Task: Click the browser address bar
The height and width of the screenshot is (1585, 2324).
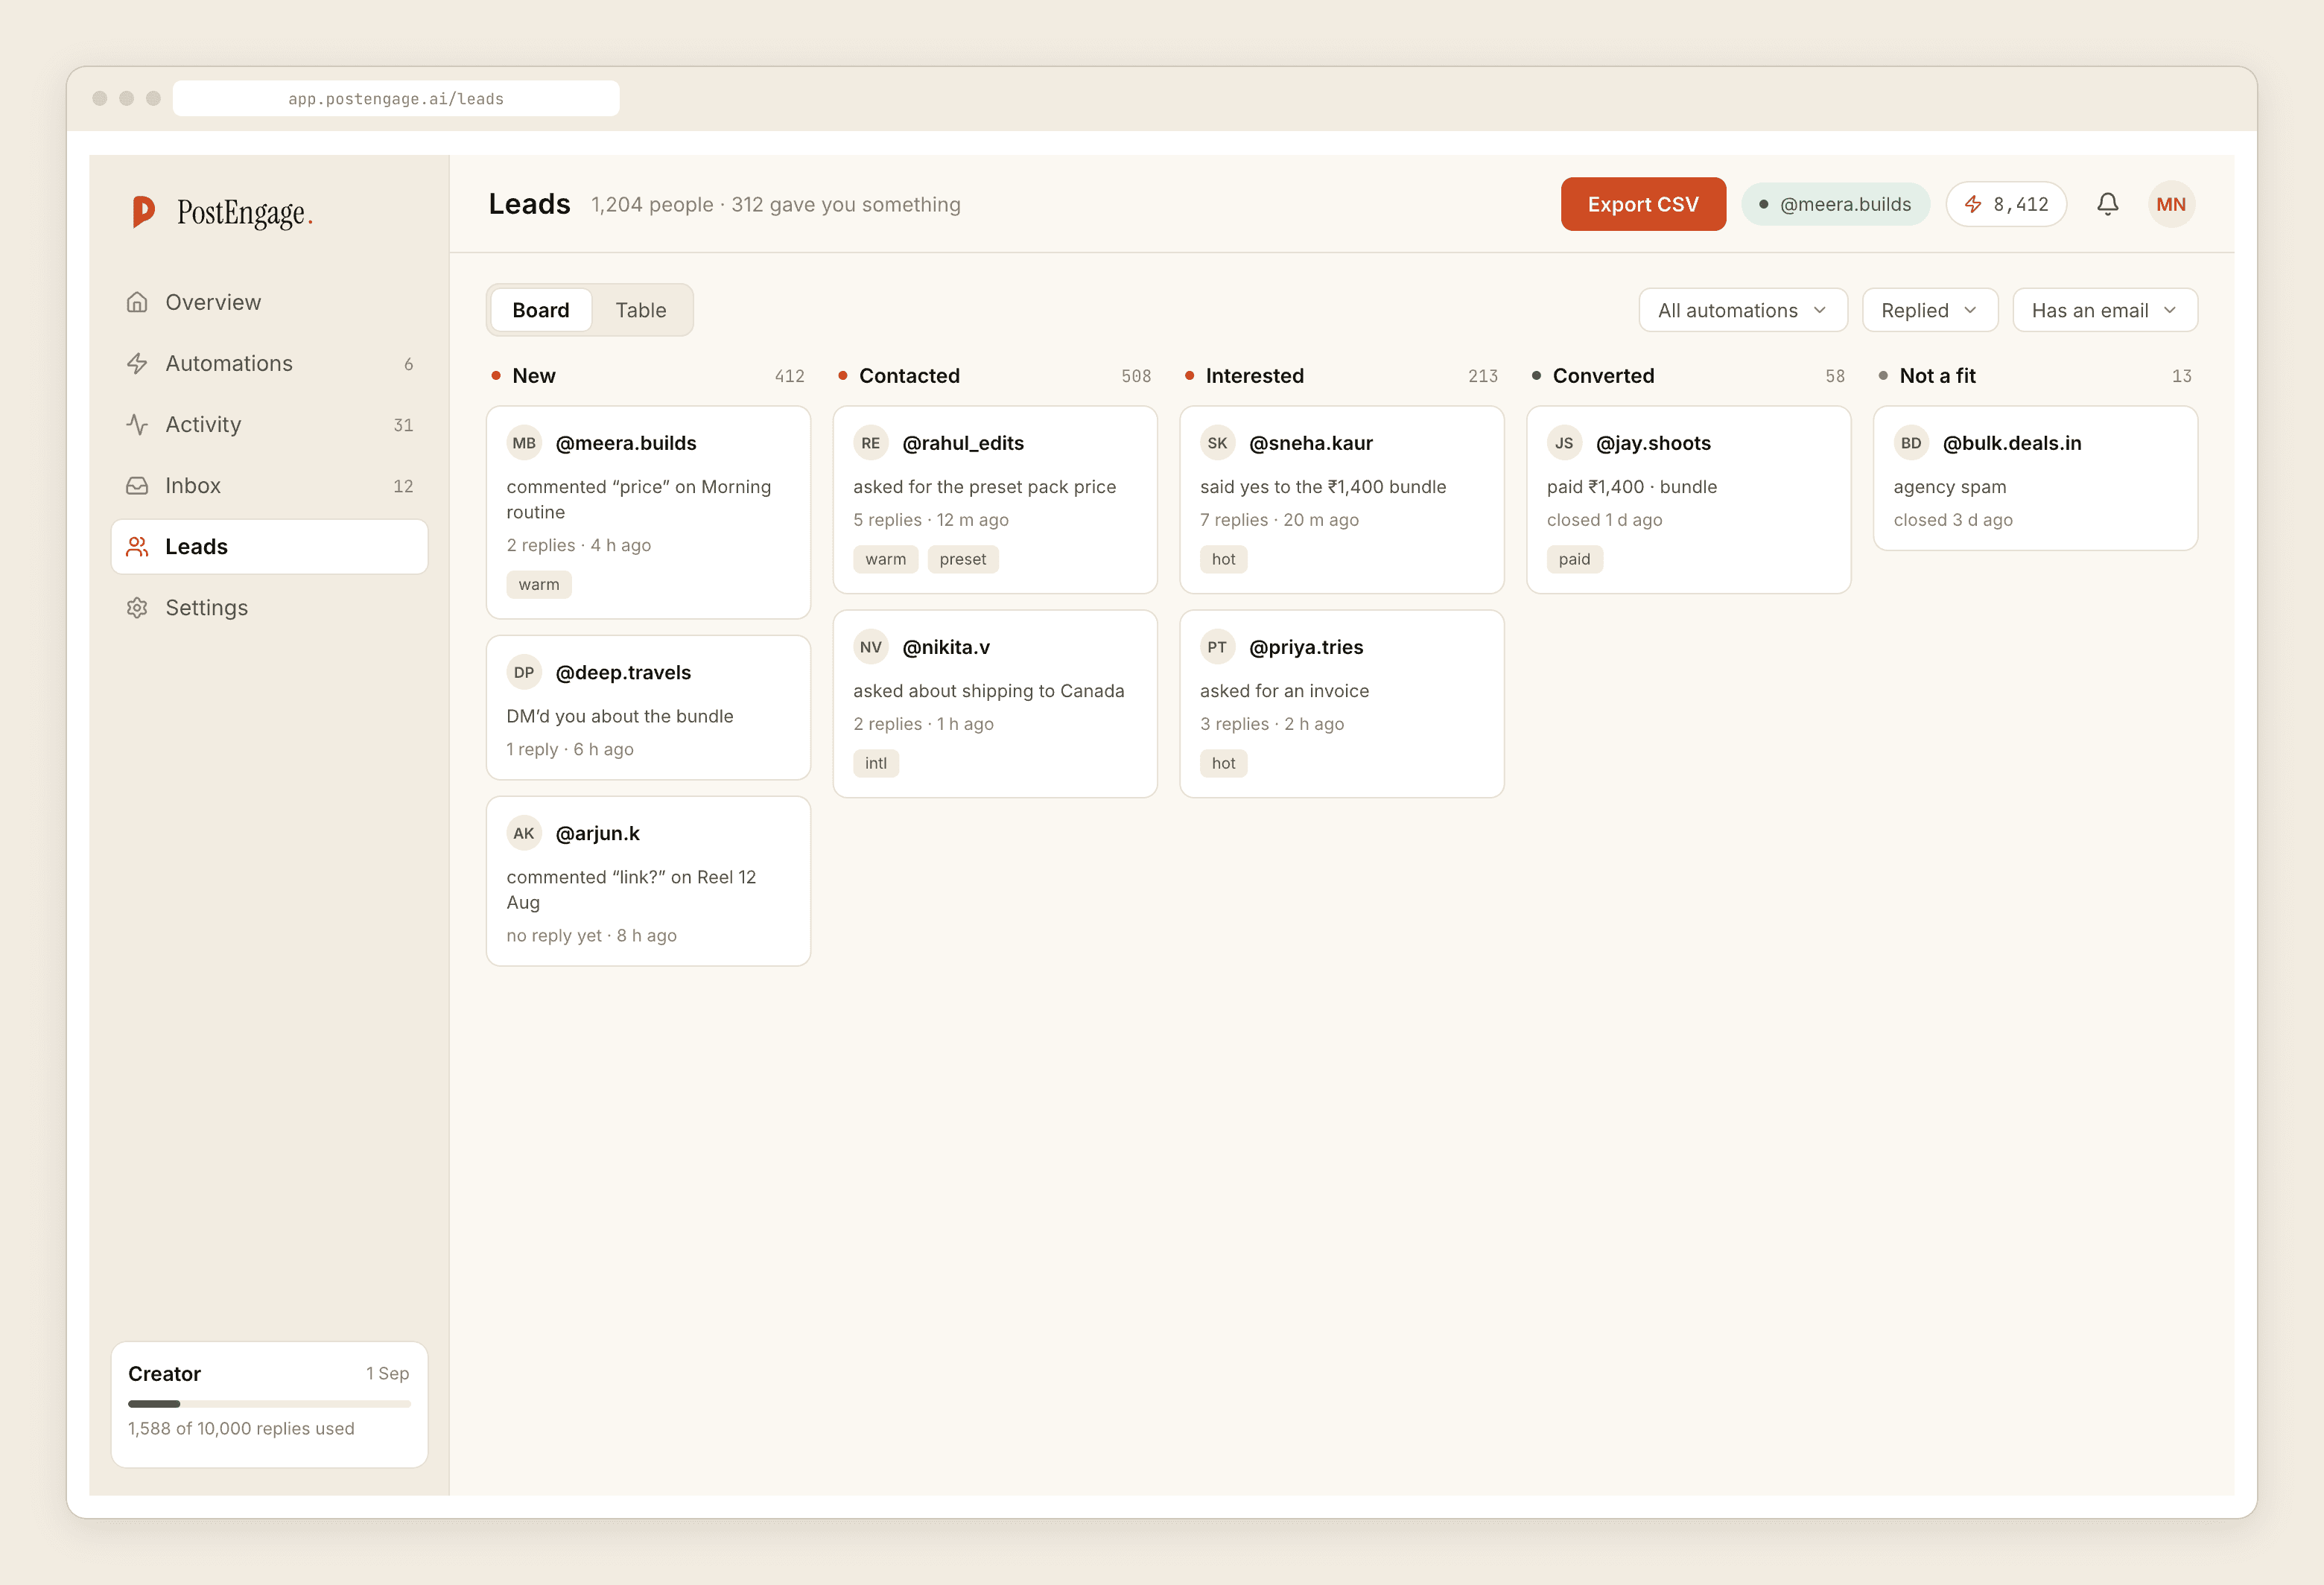Action: [396, 98]
